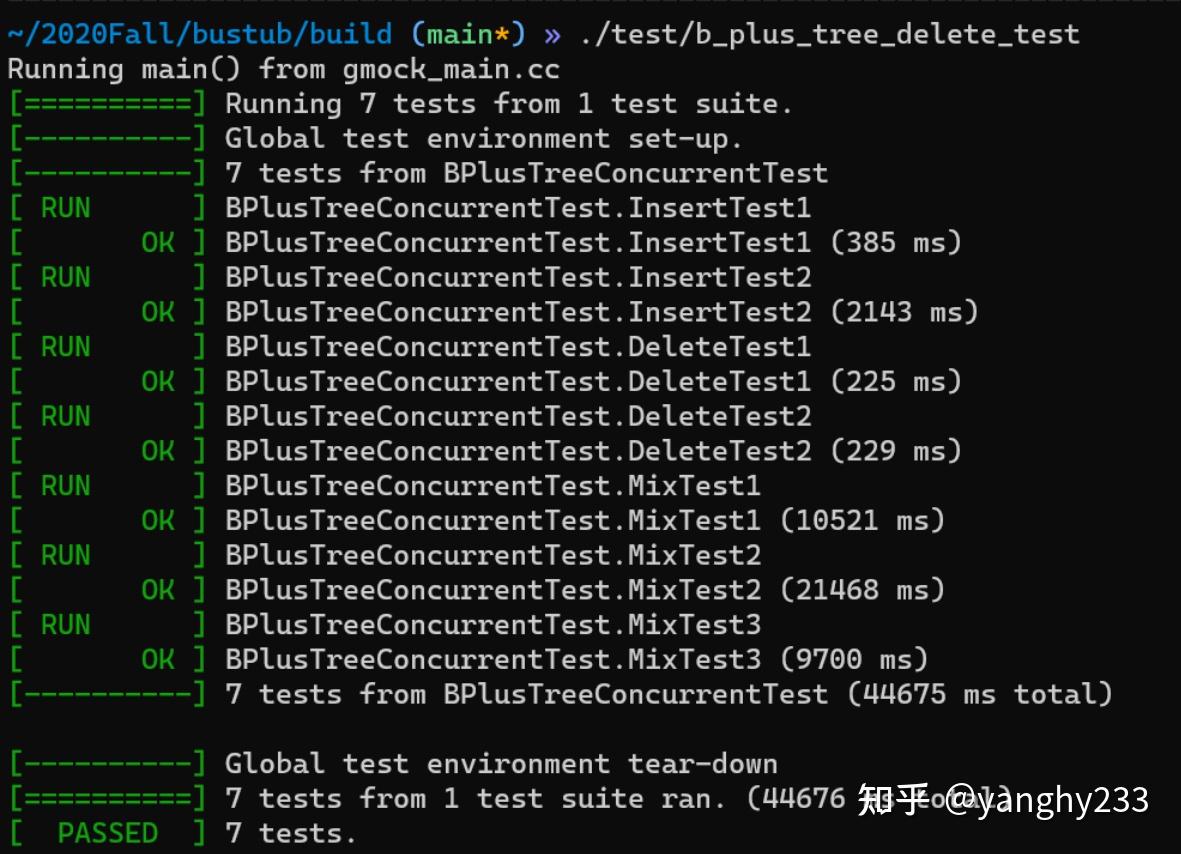The width and height of the screenshot is (1181, 854).
Task: Click the (main*) git branch indicator
Action: [468, 34]
